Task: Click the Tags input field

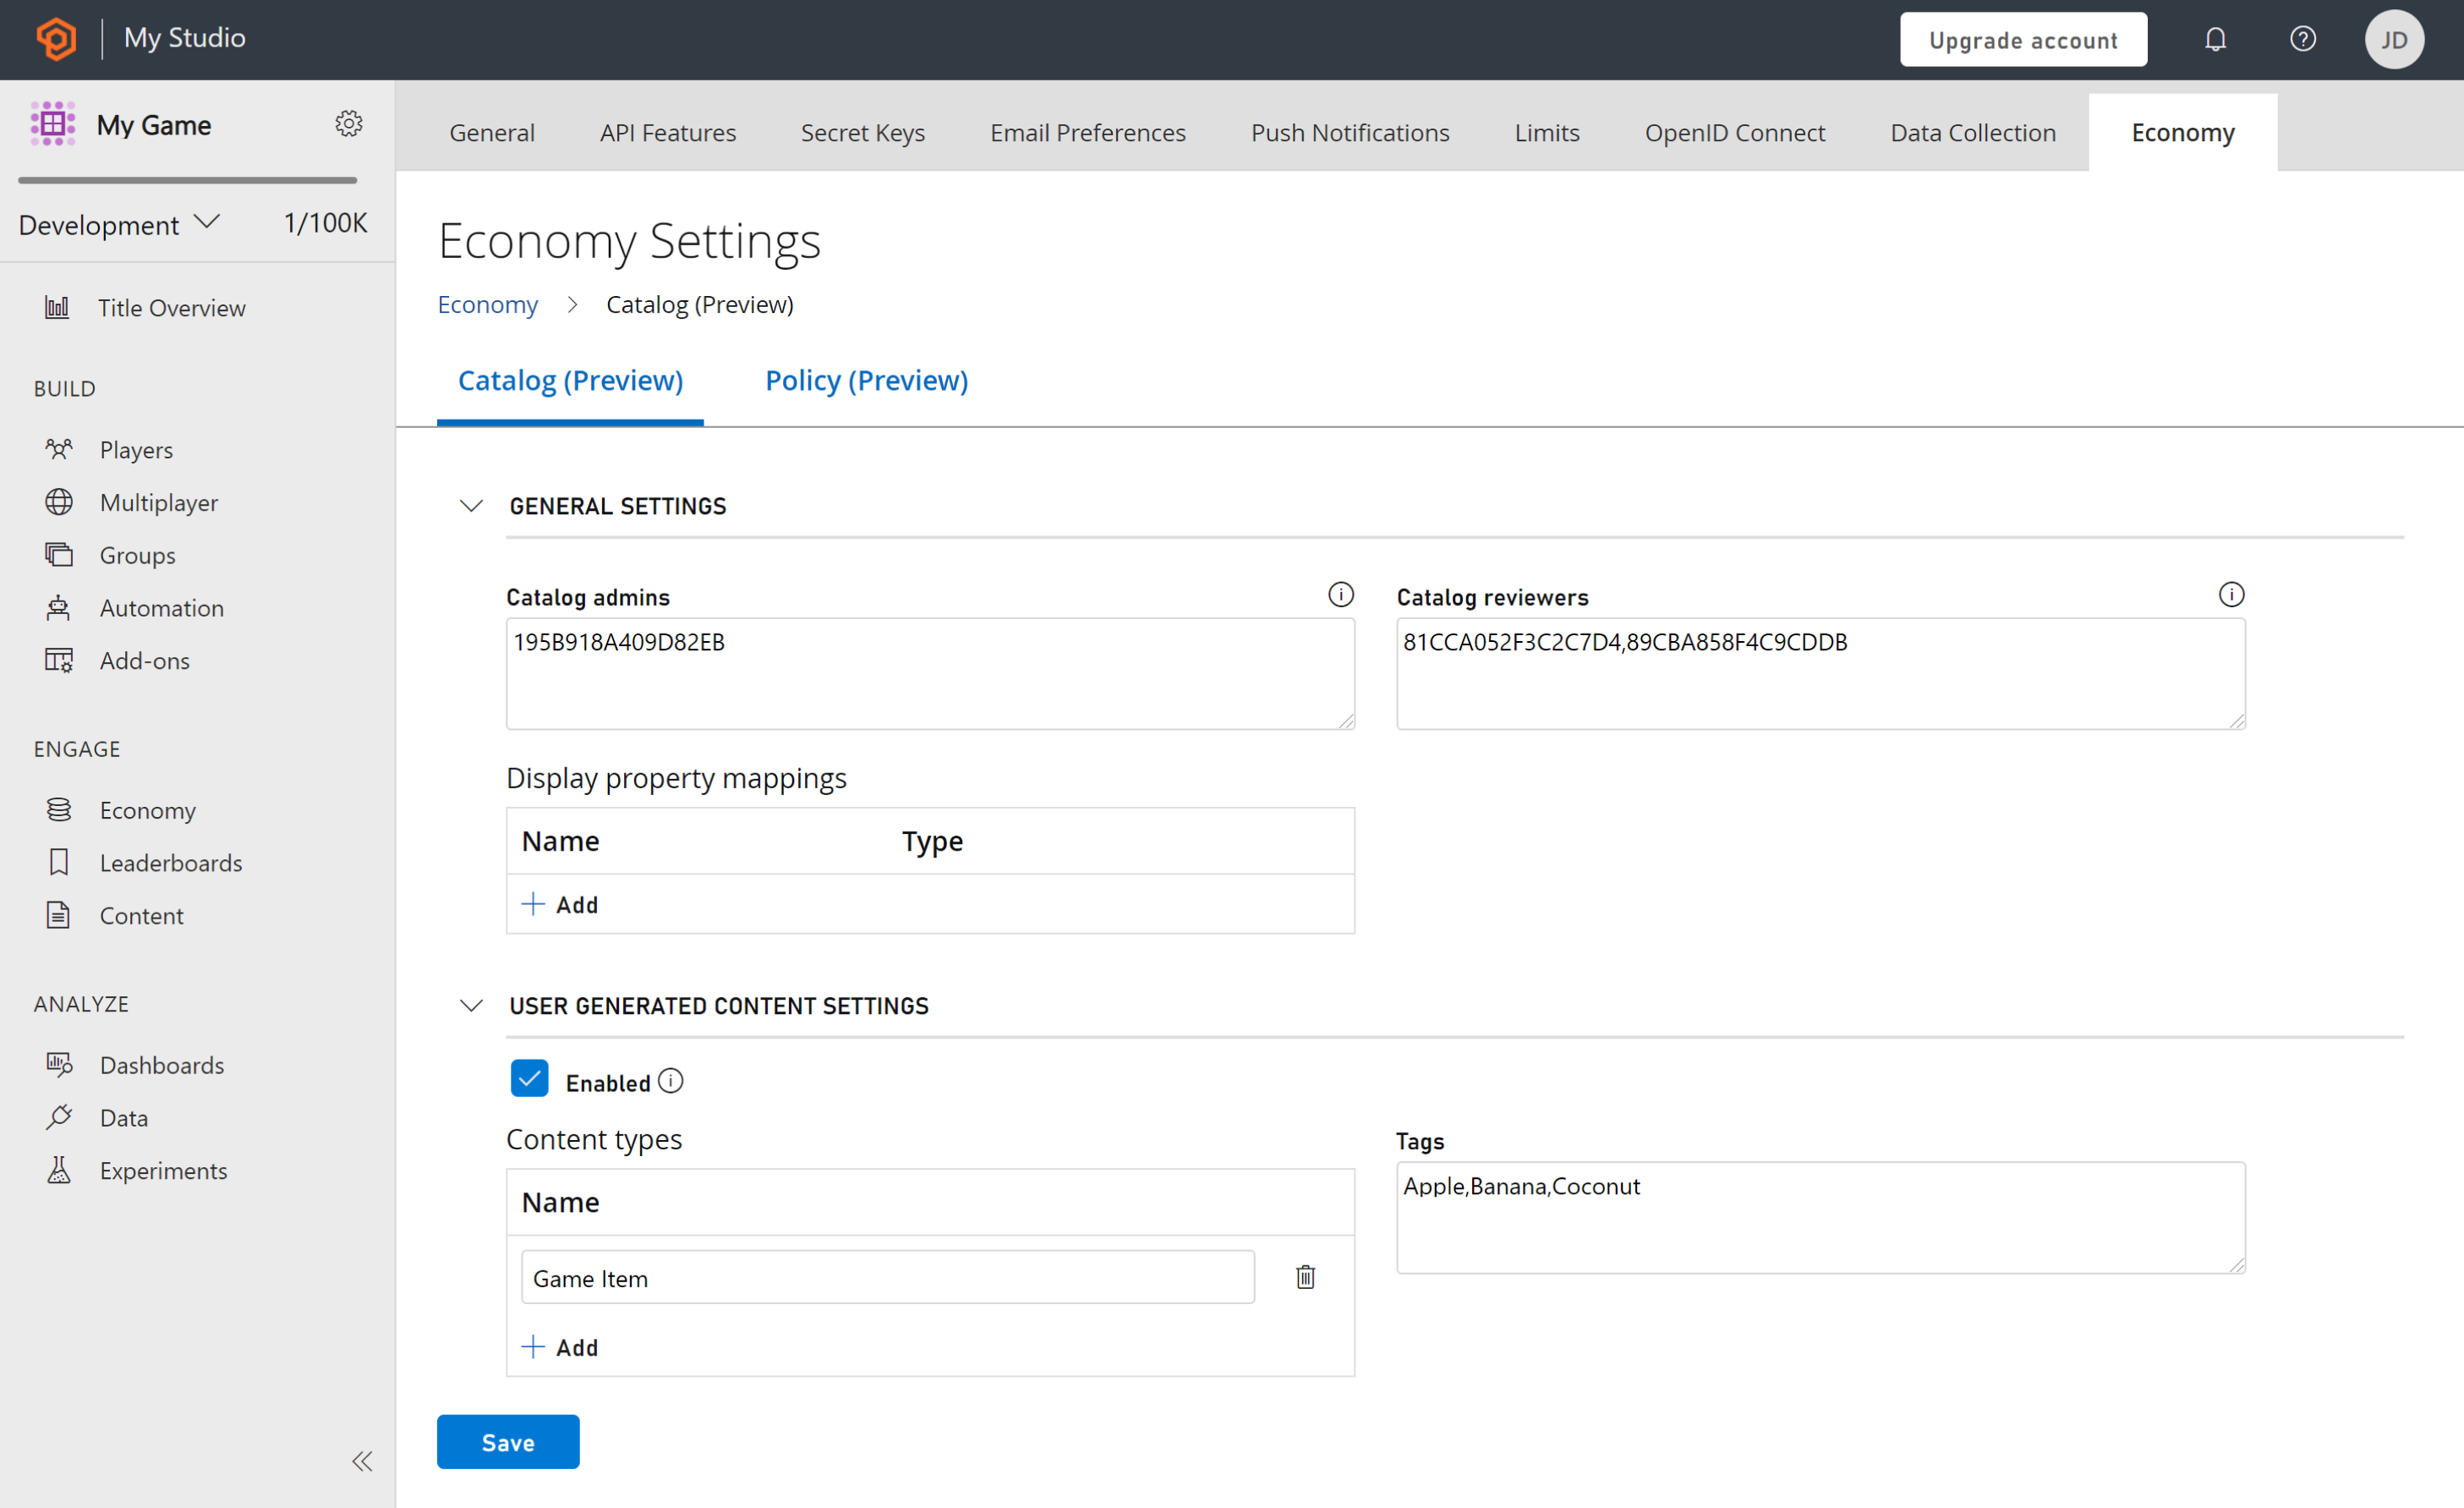Action: pos(1820,1216)
